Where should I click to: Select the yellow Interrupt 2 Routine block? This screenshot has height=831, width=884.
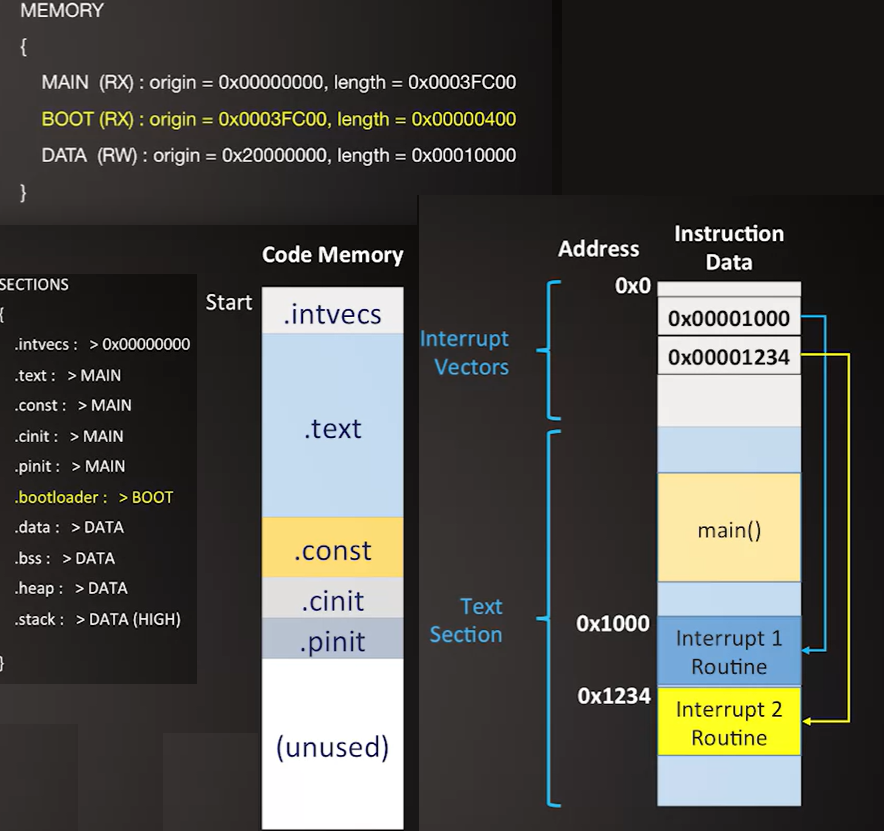[729, 722]
